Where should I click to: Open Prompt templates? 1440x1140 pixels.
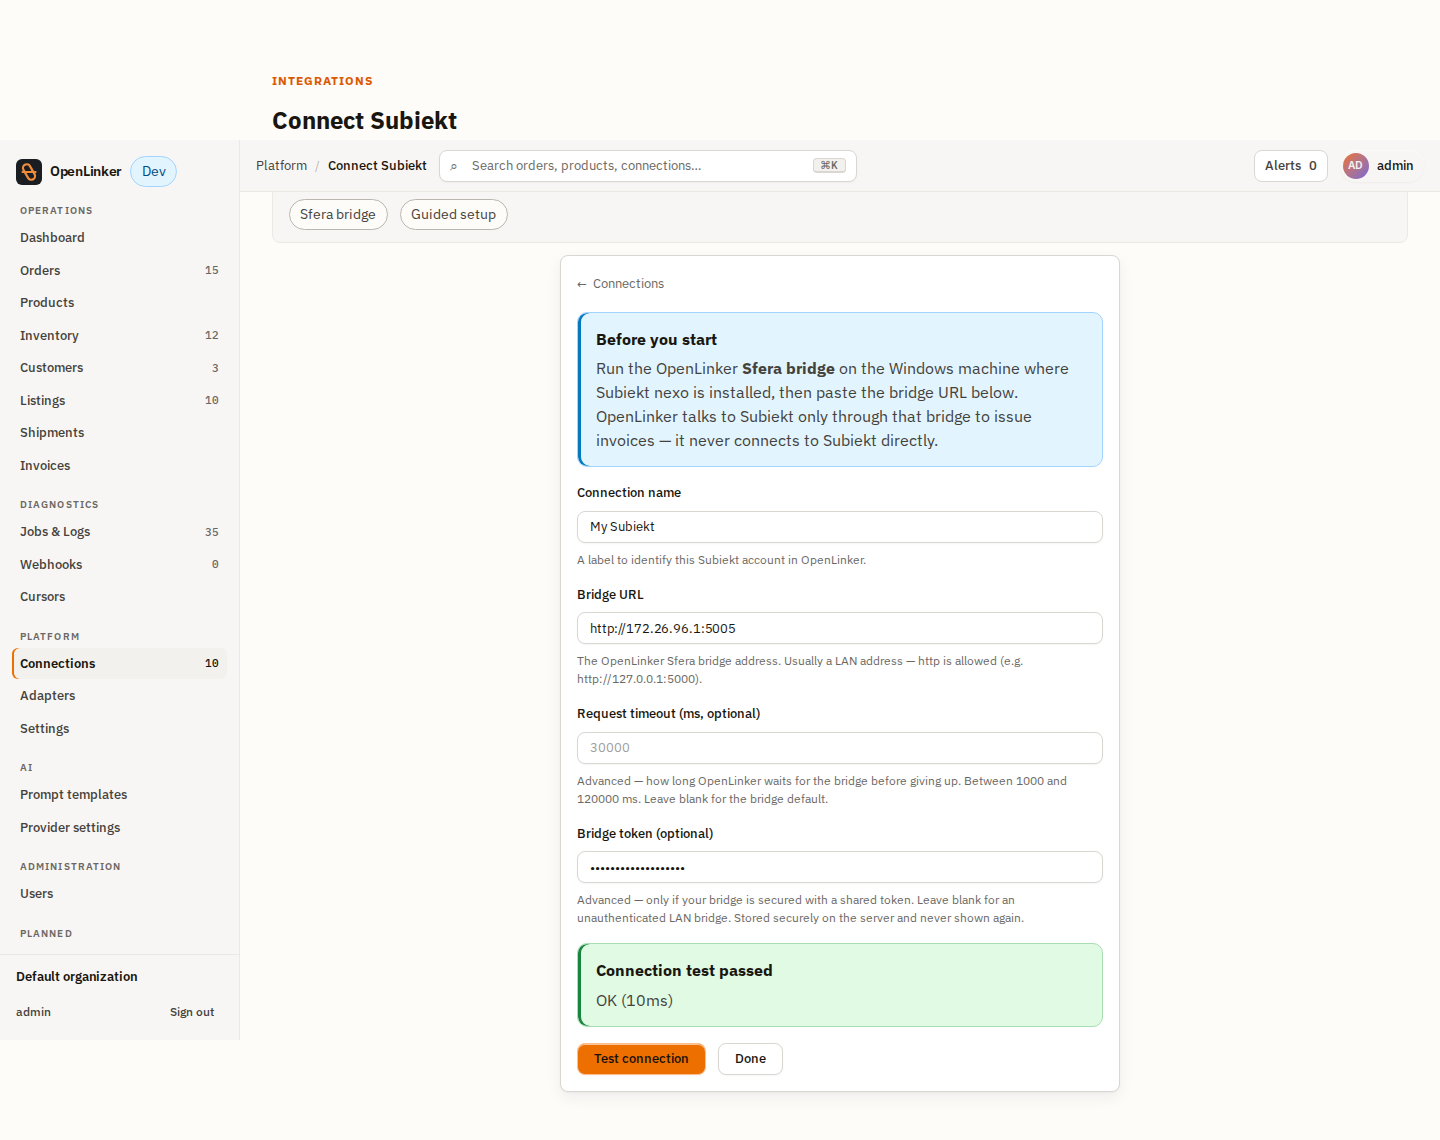click(120, 795)
